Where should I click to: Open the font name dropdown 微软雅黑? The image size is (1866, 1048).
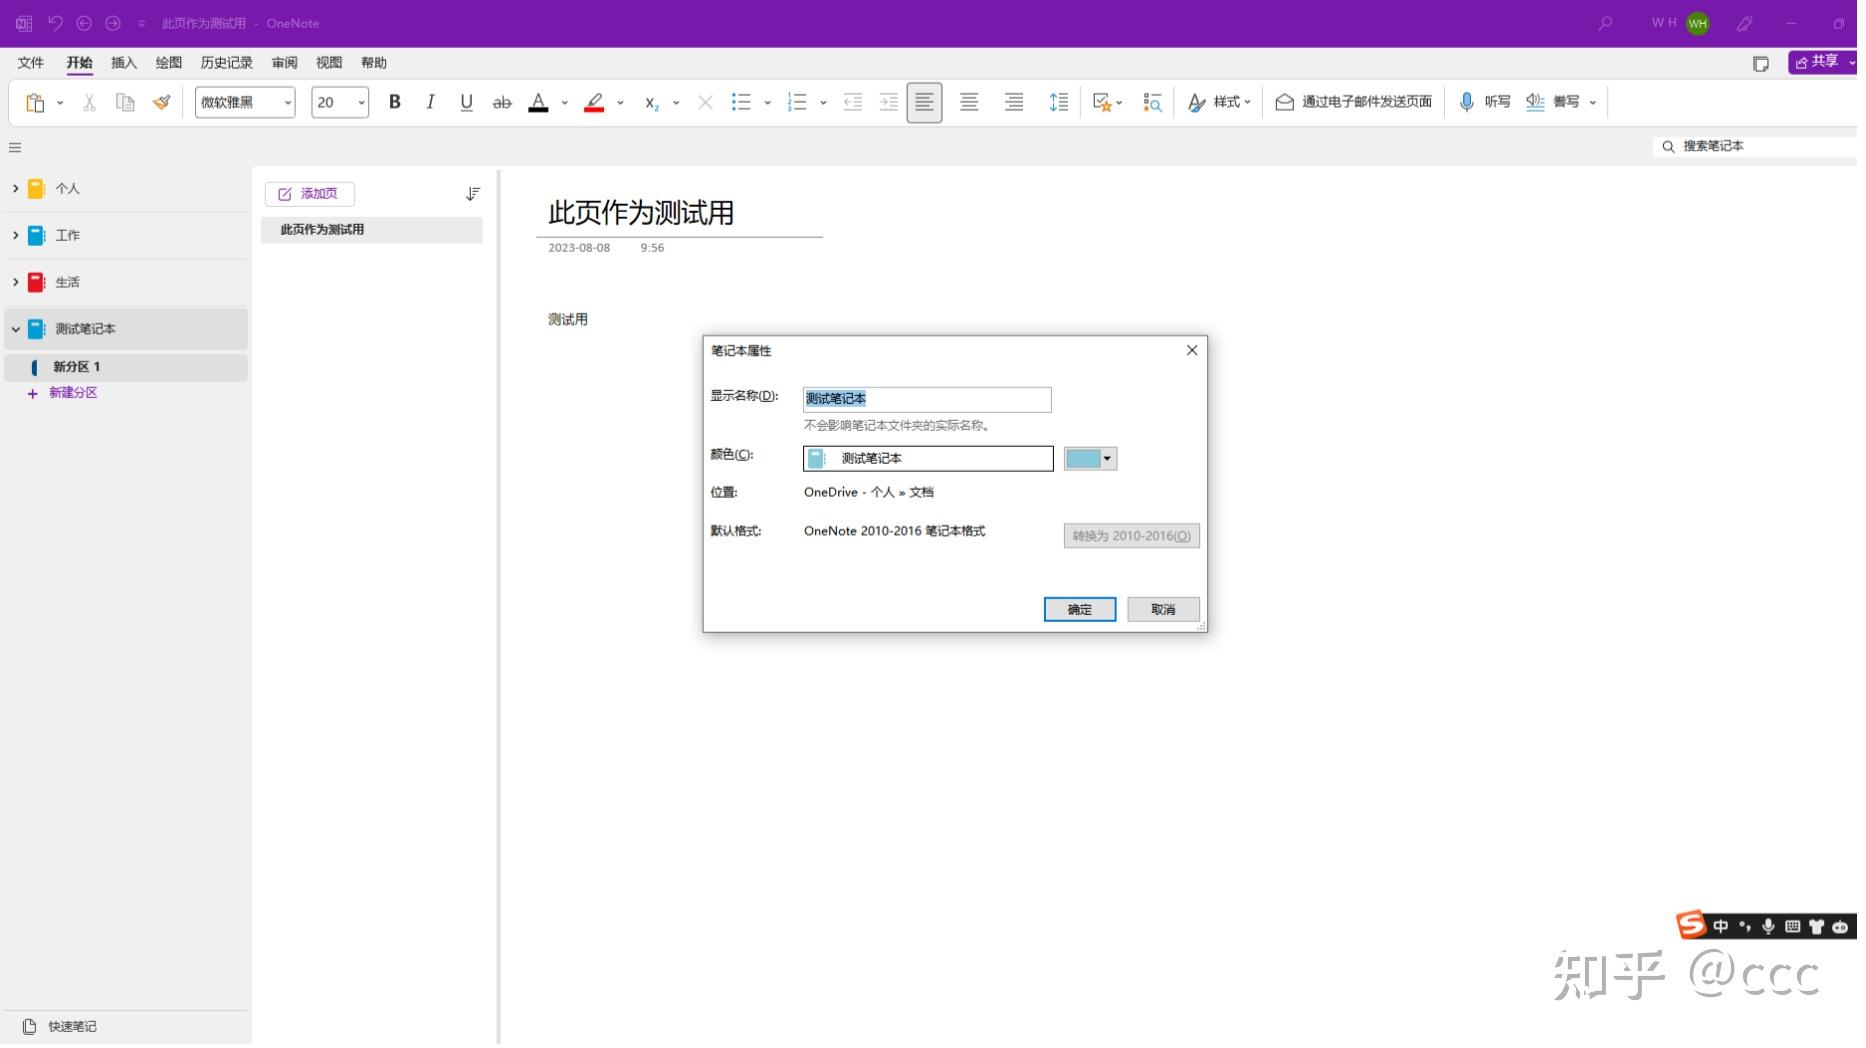pos(288,102)
